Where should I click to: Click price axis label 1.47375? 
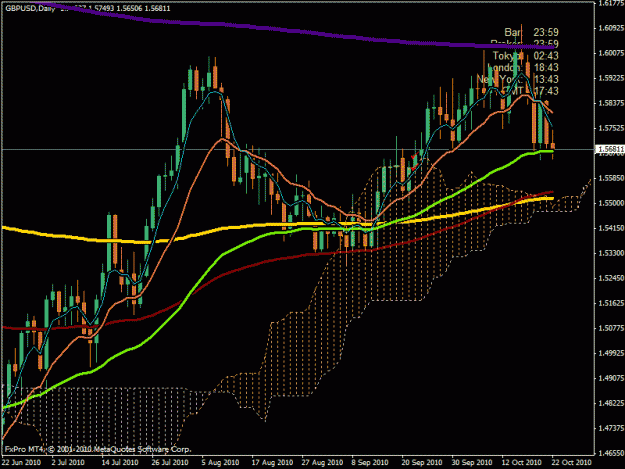[611, 428]
